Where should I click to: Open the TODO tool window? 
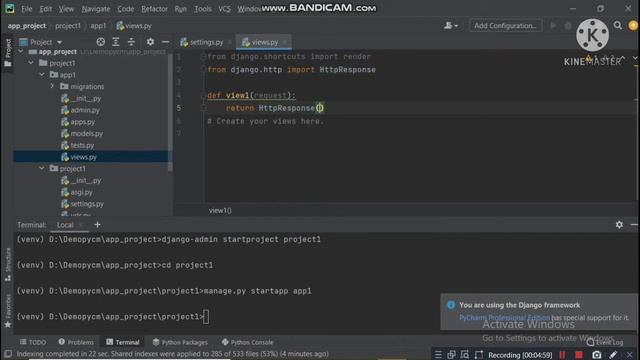point(33,342)
